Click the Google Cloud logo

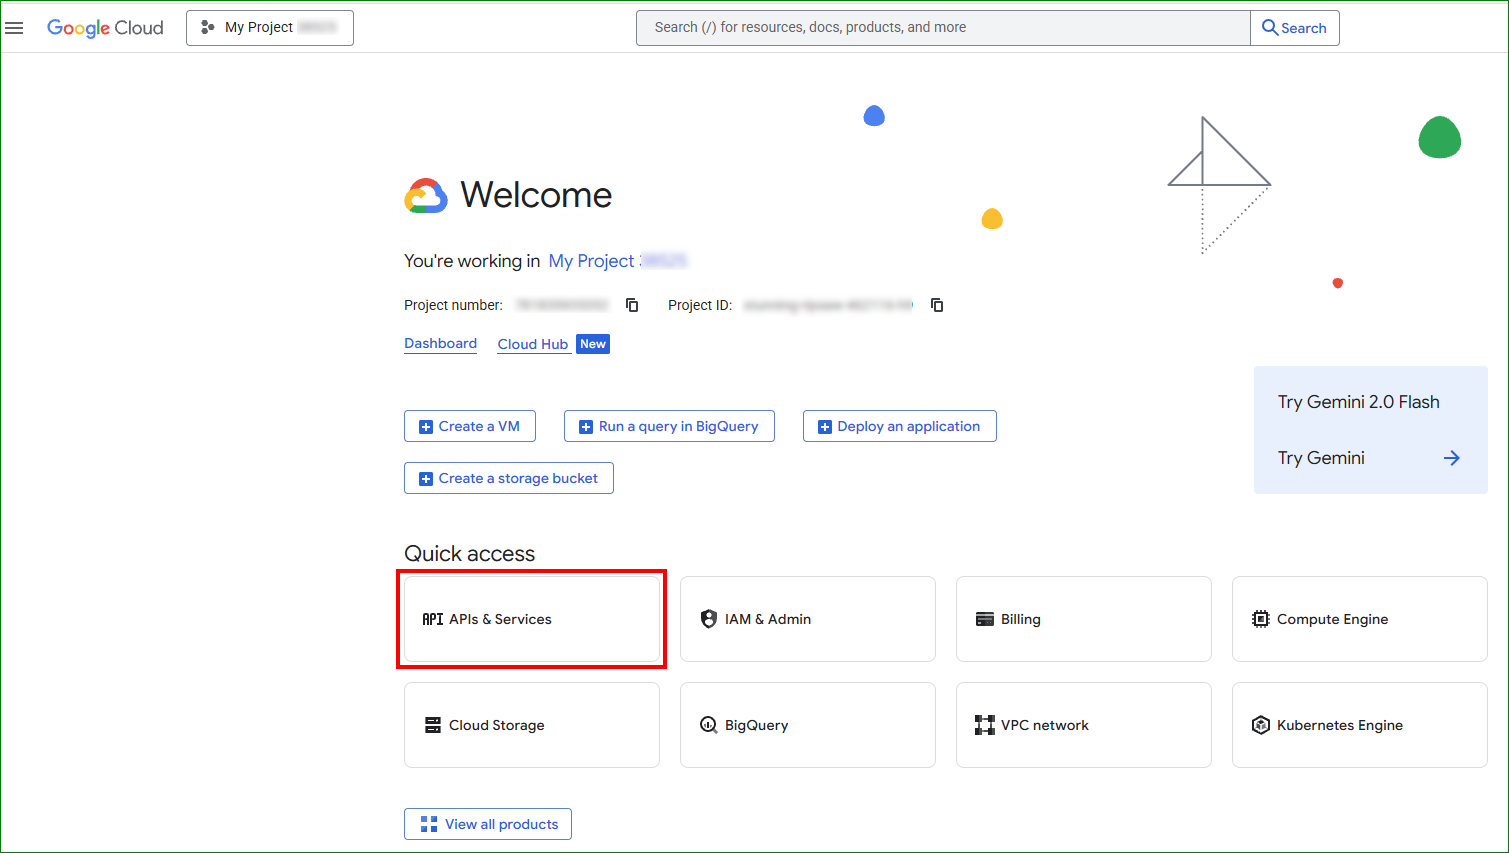(105, 28)
